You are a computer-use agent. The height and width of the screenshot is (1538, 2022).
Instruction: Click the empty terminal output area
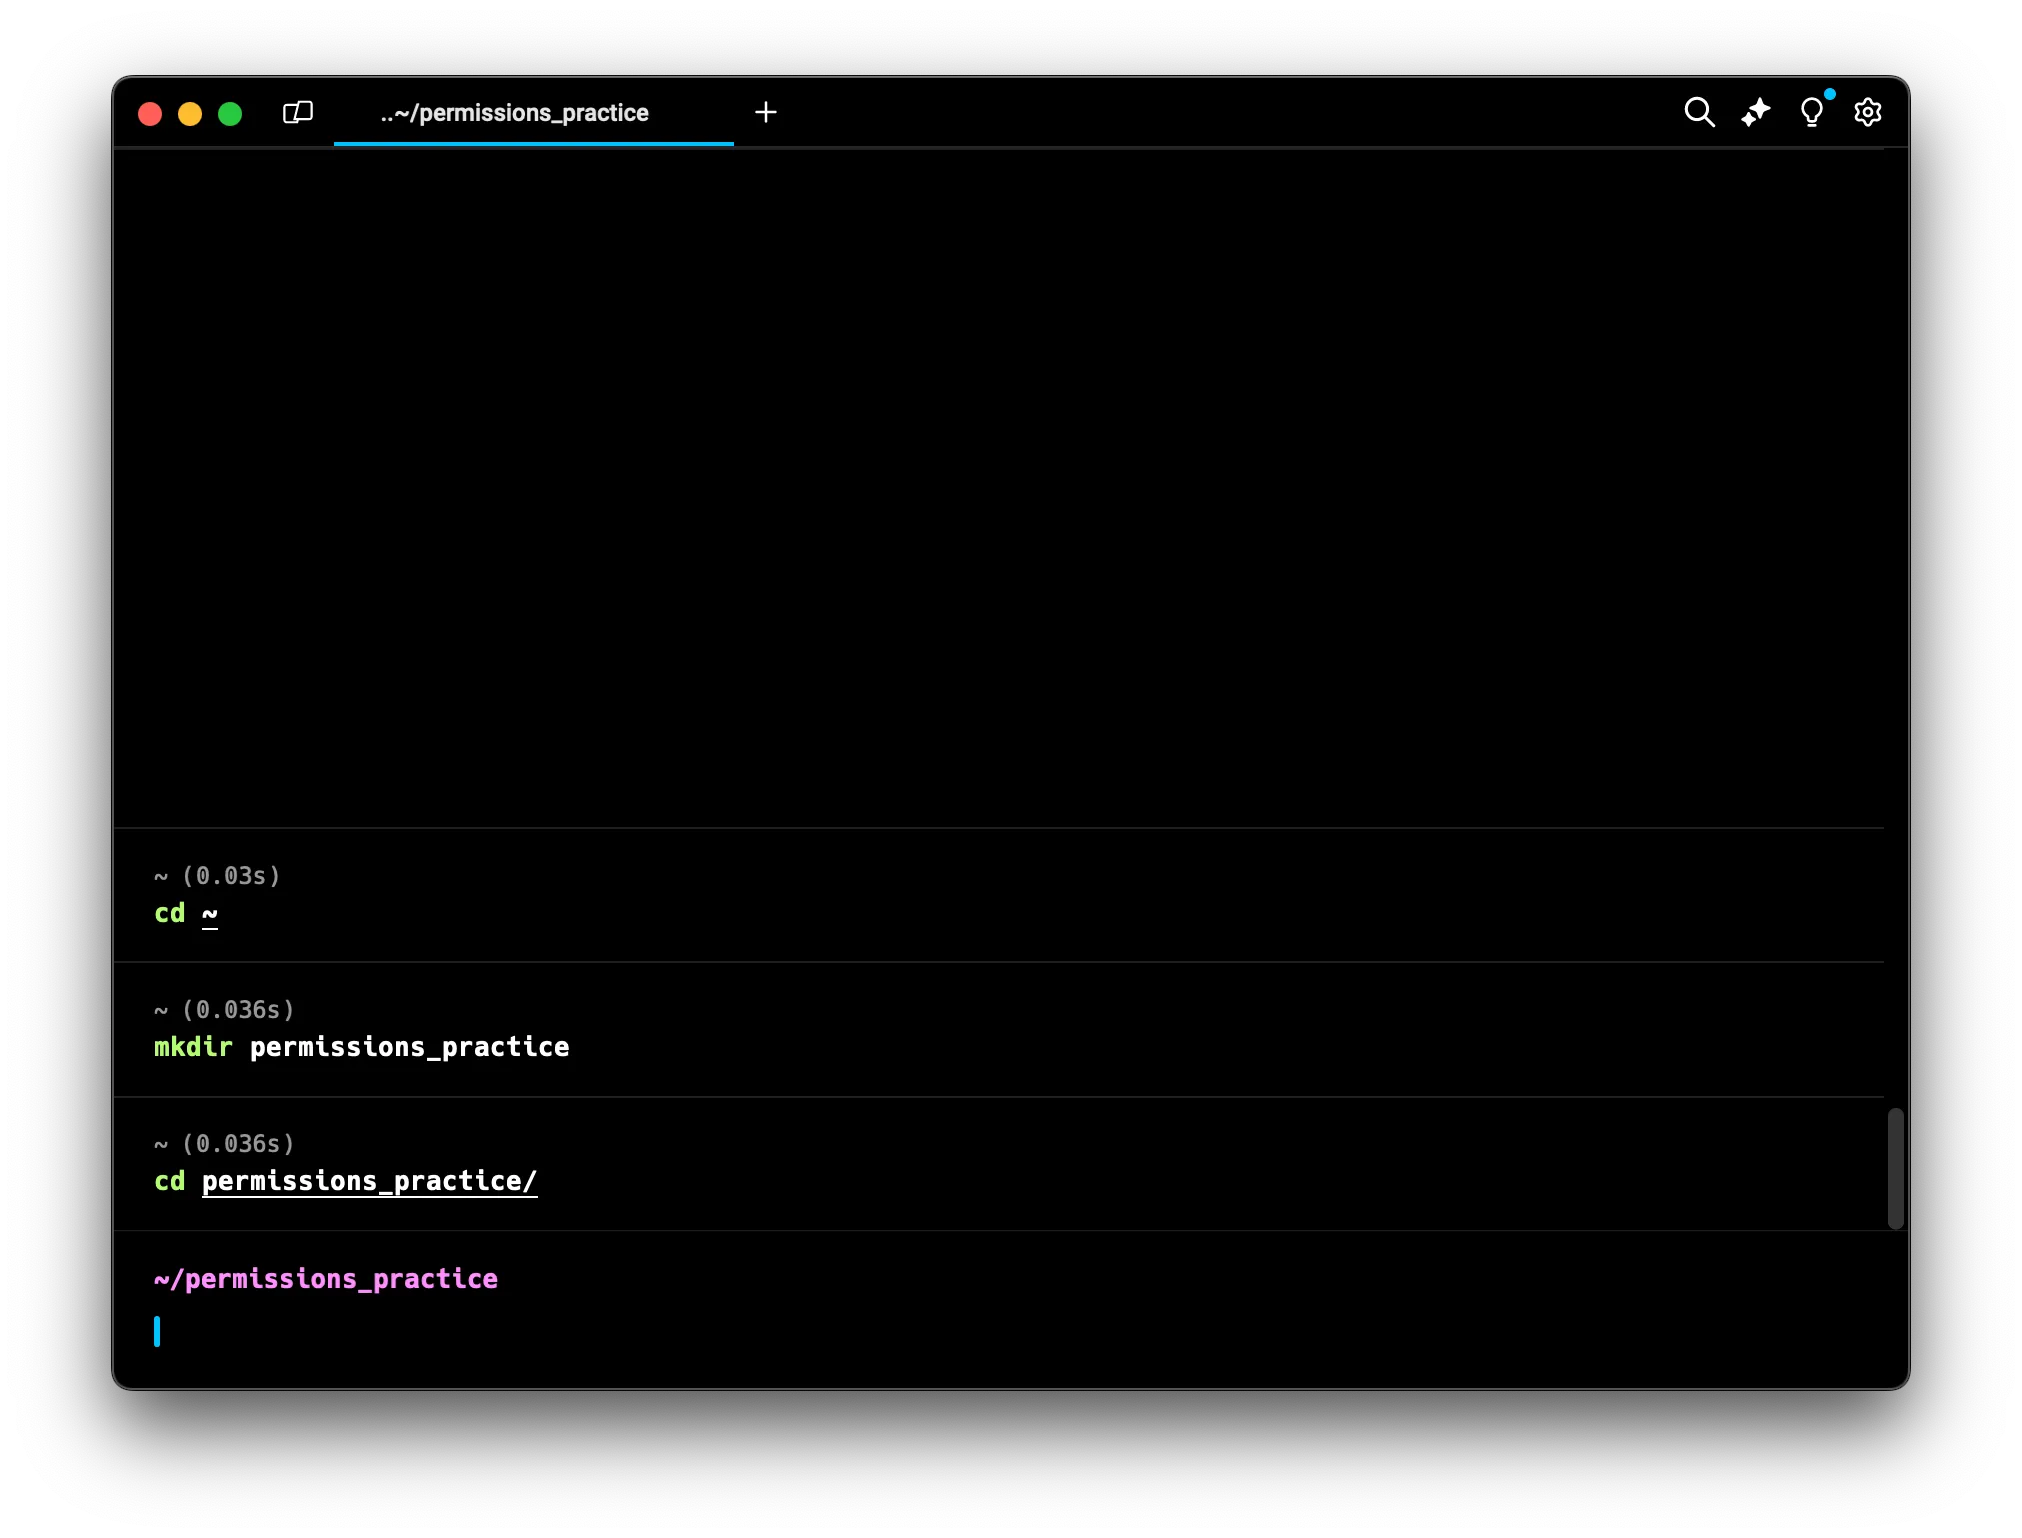pyautogui.click(x=1000, y=480)
